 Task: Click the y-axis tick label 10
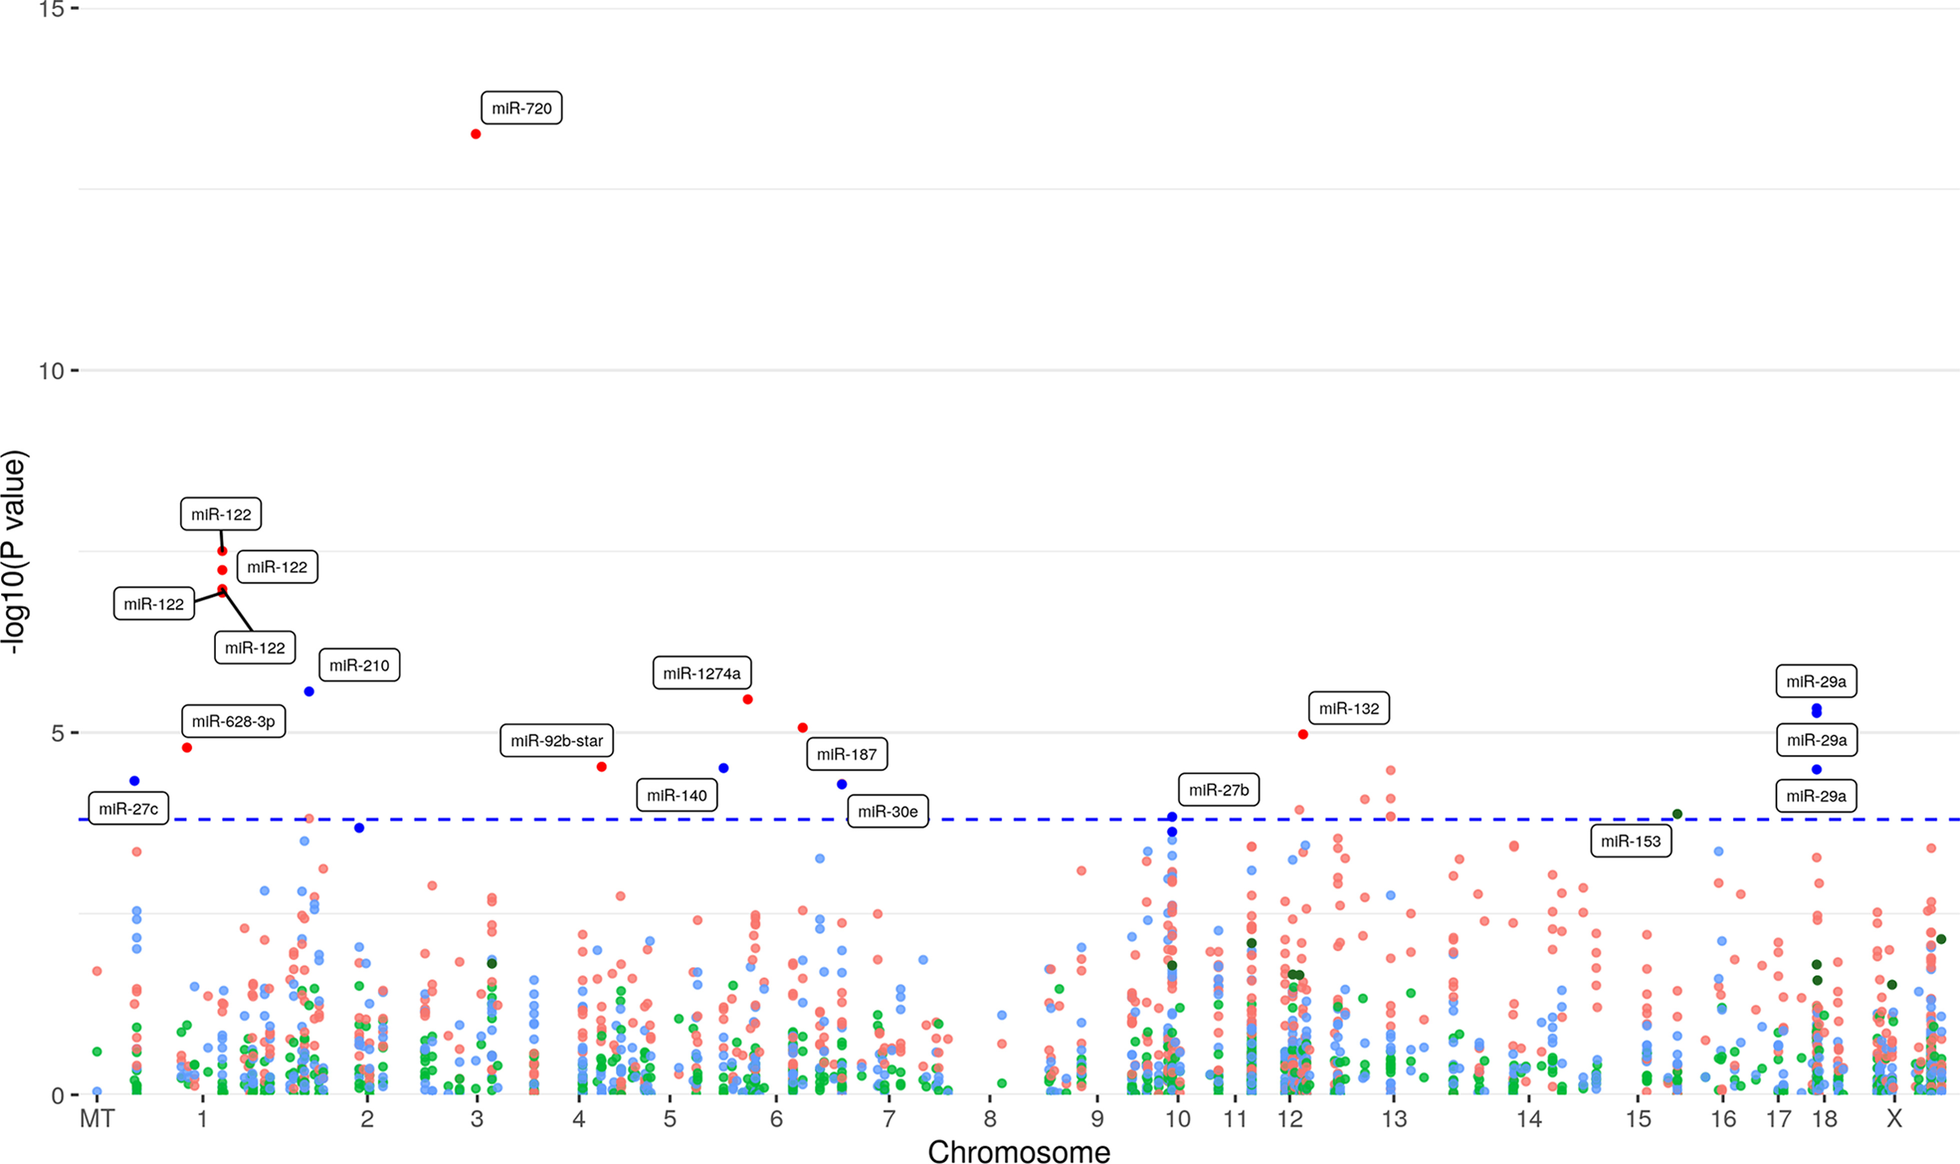50,371
